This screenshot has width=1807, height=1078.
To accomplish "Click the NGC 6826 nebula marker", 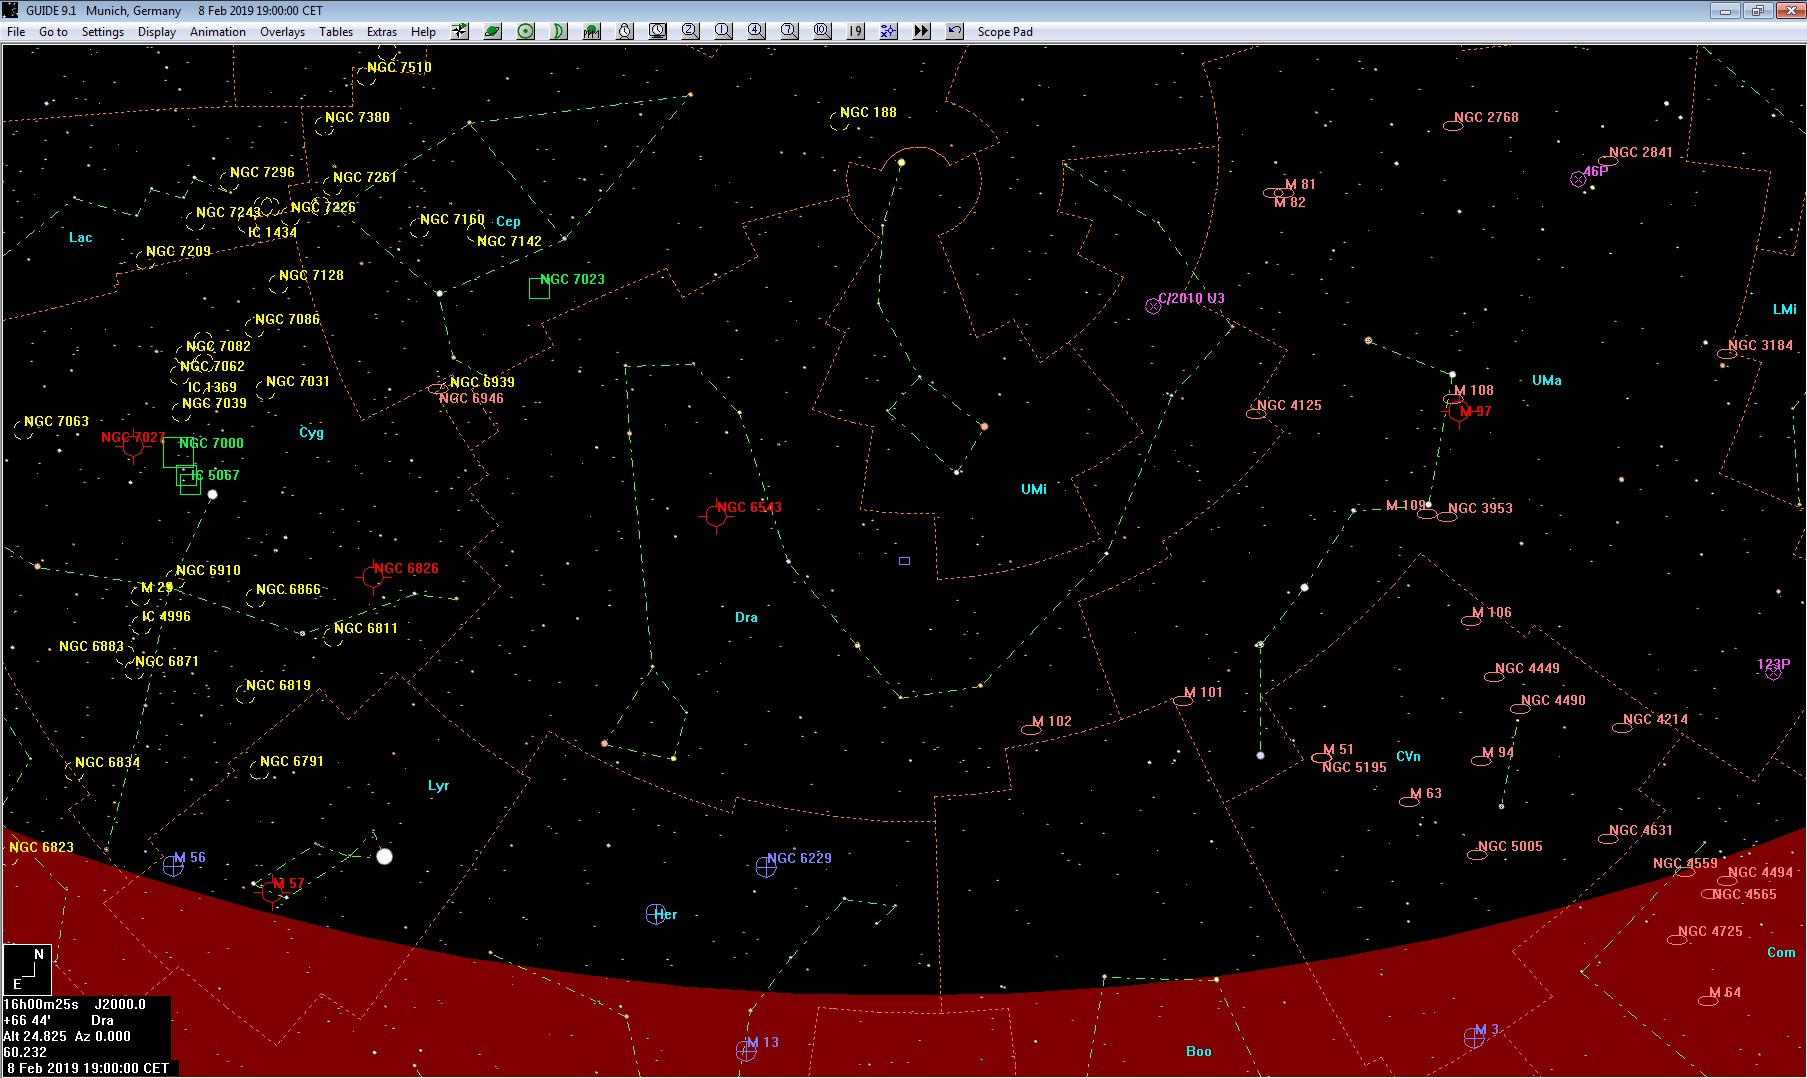I will pyautogui.click(x=373, y=577).
